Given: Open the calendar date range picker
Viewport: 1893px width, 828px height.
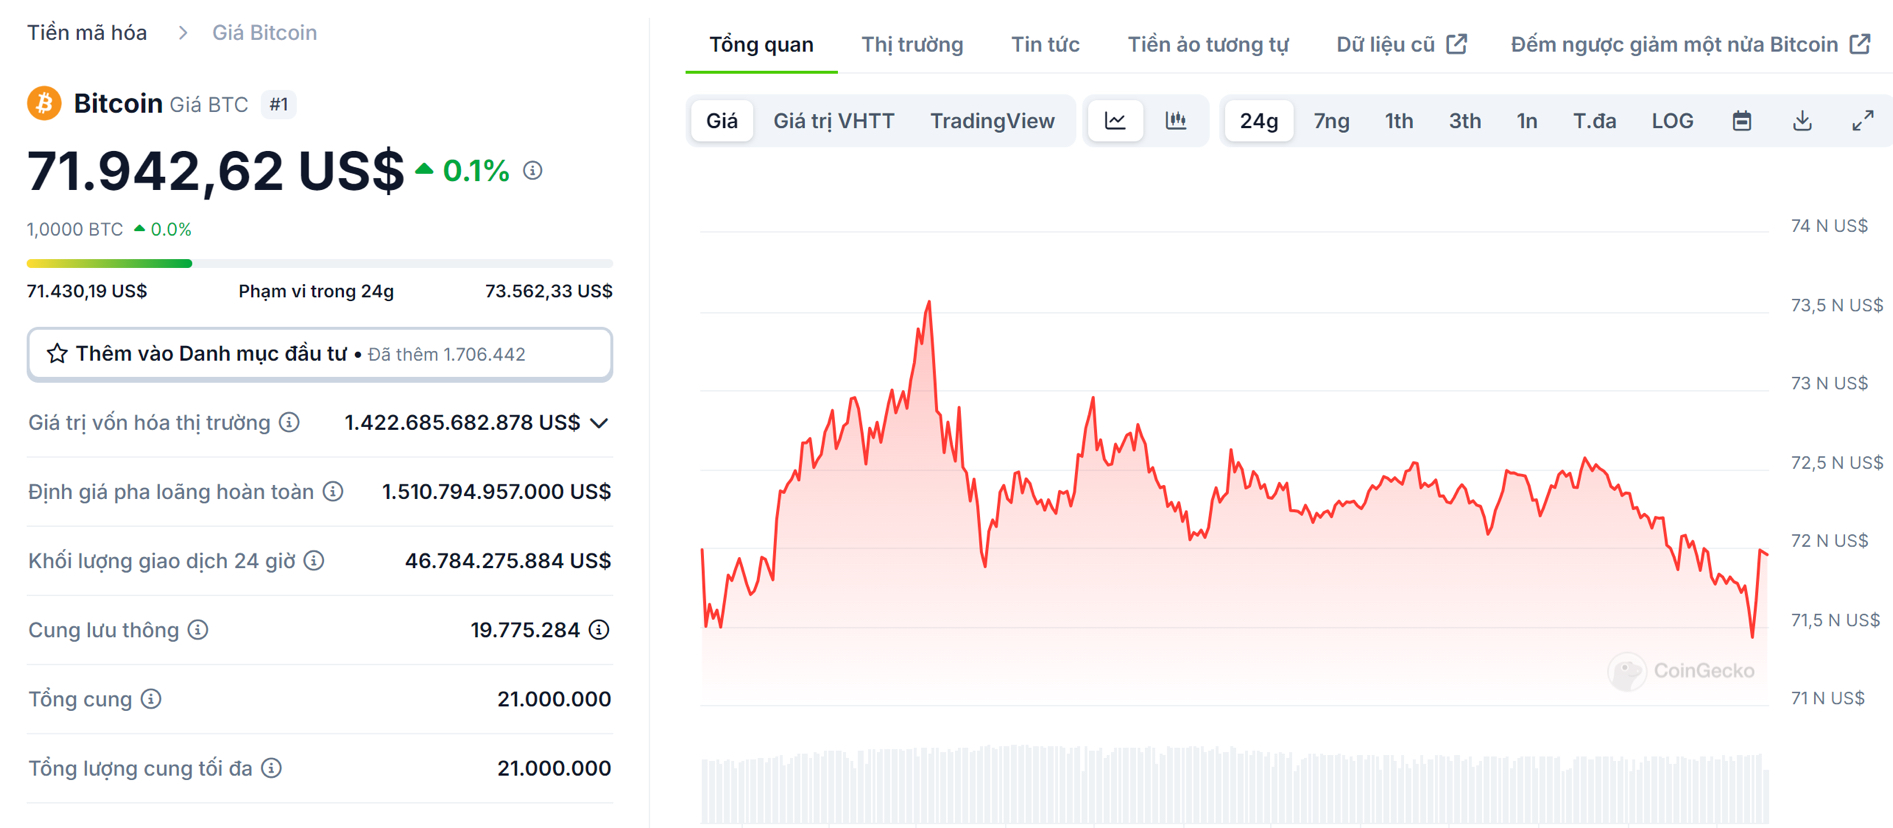Looking at the screenshot, I should click(x=1742, y=121).
